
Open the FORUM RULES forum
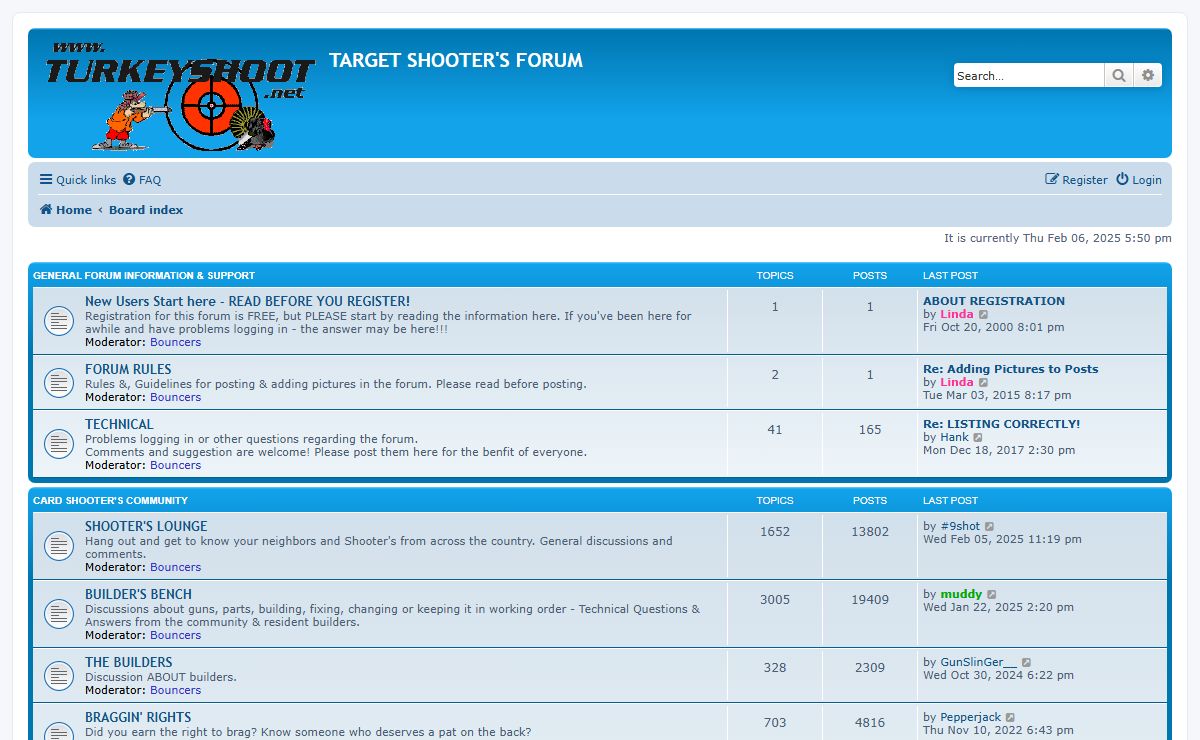click(128, 369)
